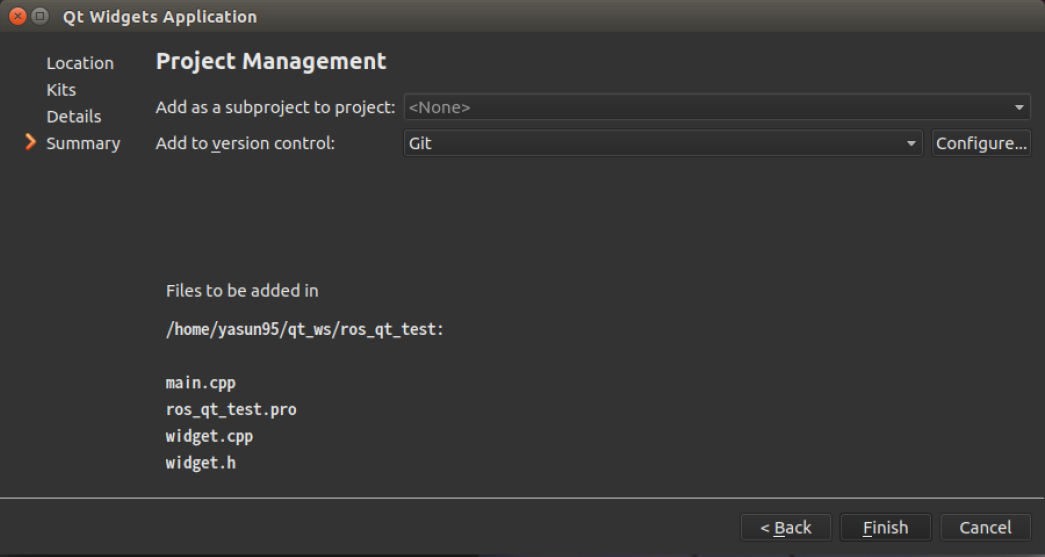This screenshot has width=1045, height=557.
Task: Click main.cpp in the files list
Action: point(201,383)
